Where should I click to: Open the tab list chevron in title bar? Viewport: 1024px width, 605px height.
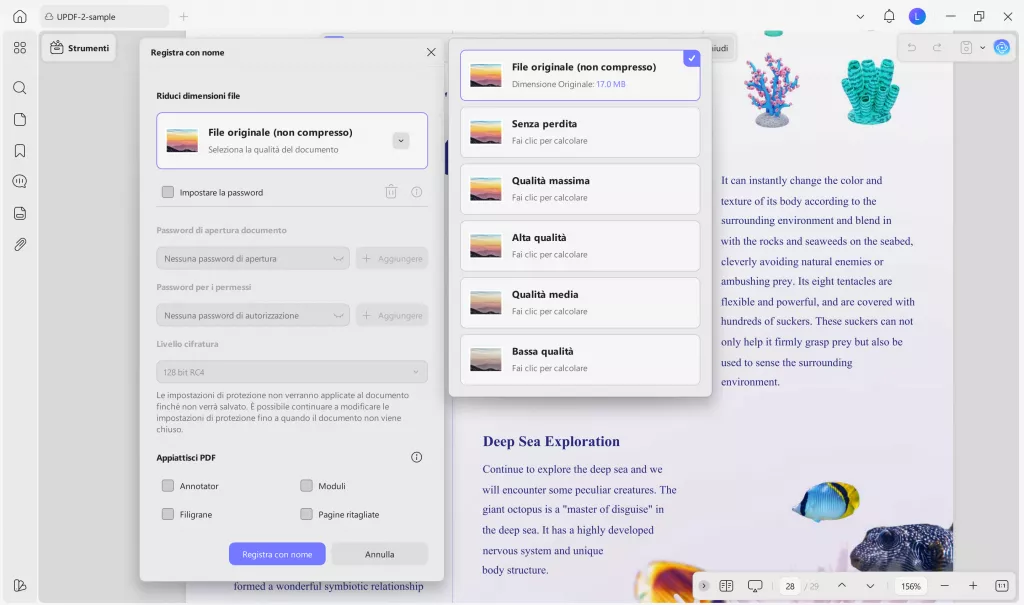tap(860, 17)
